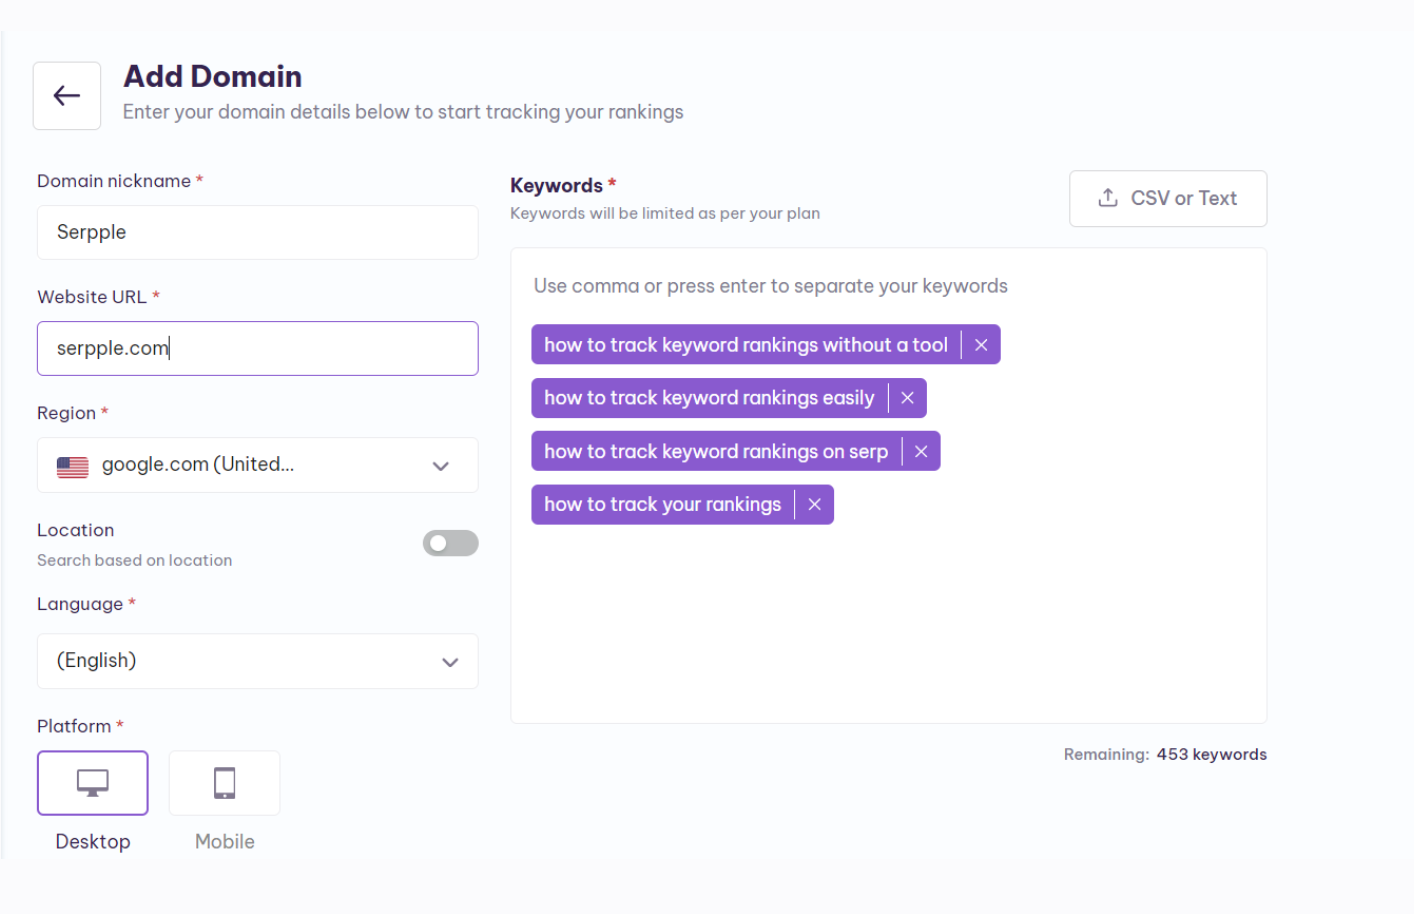The width and height of the screenshot is (1414, 914).
Task: Click the keywords entry text area
Action: pos(888,620)
